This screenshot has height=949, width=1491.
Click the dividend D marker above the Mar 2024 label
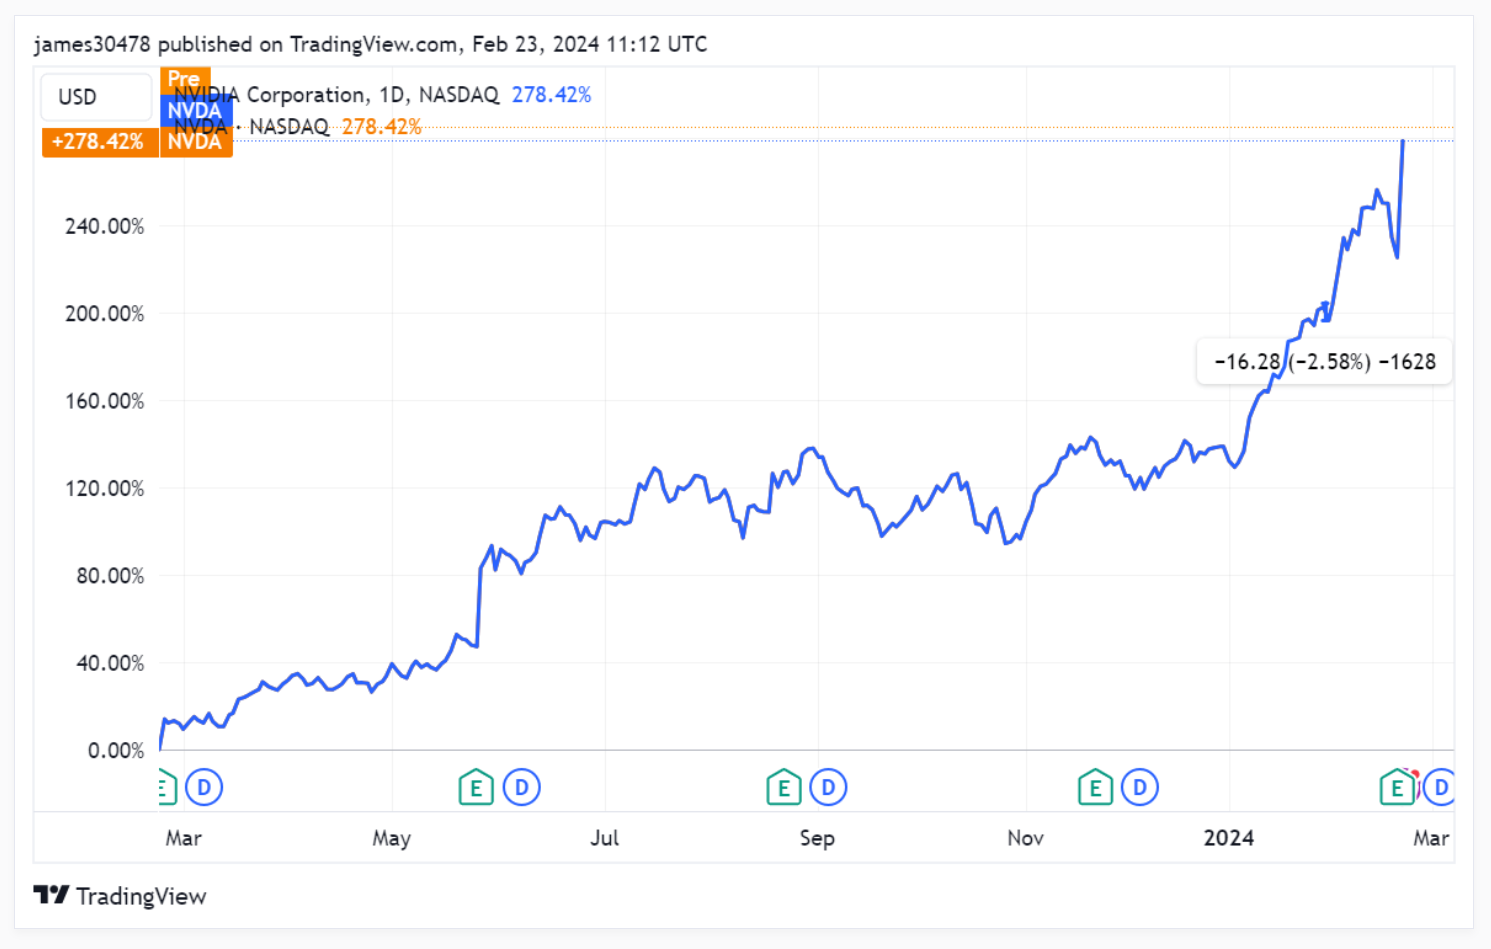click(x=1439, y=788)
